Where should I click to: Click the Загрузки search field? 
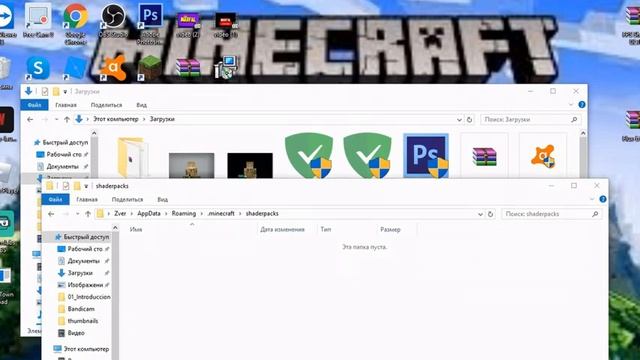(x=530, y=120)
